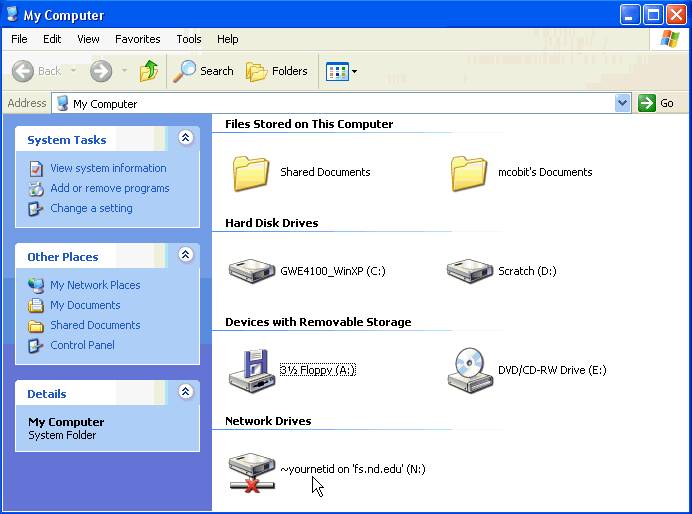The width and height of the screenshot is (692, 514).
Task: Expand the Address bar dropdown list
Action: click(623, 103)
